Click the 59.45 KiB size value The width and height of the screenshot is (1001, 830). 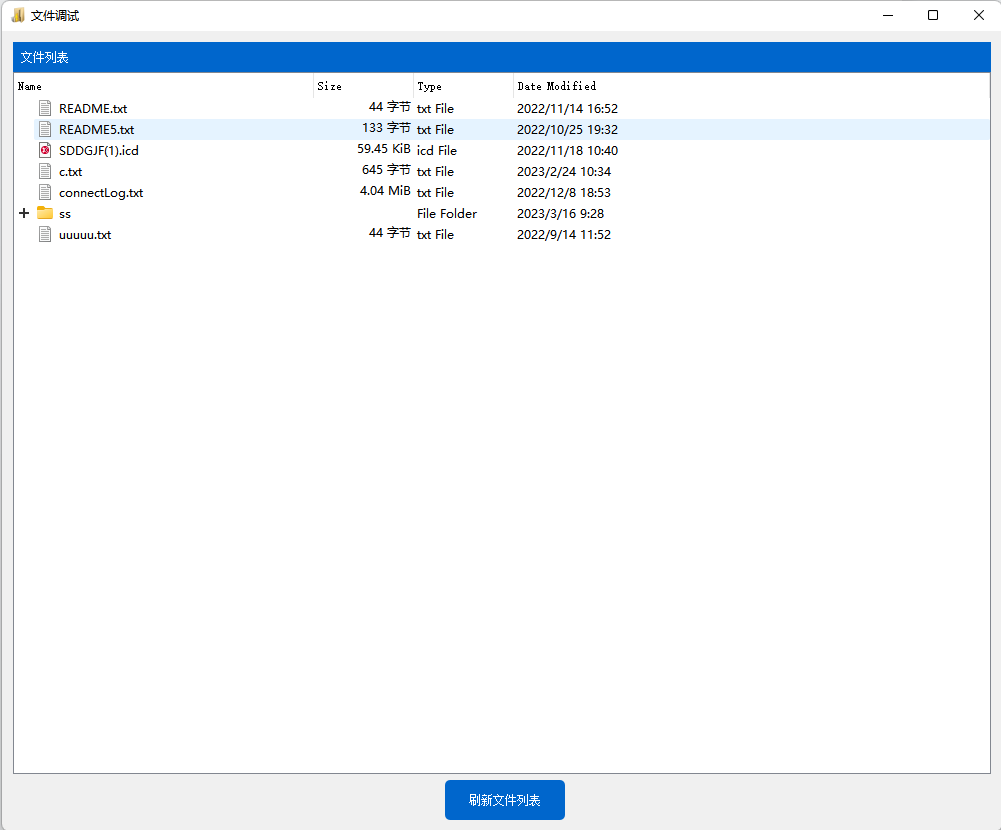pyautogui.click(x=384, y=149)
